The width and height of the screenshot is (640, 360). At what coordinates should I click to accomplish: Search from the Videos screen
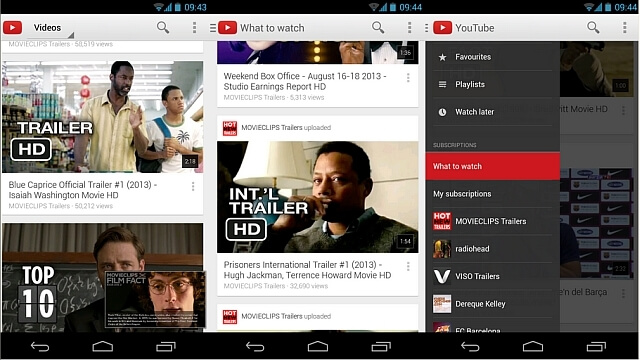(163, 28)
